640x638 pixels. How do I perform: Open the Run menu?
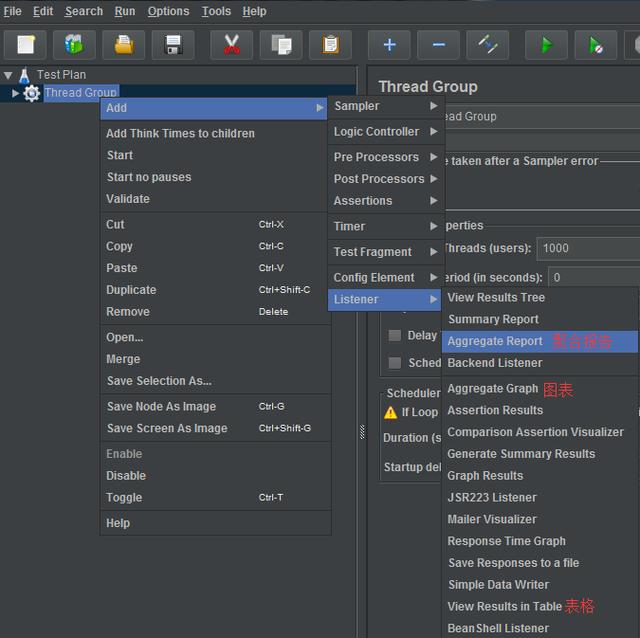[x=124, y=11]
